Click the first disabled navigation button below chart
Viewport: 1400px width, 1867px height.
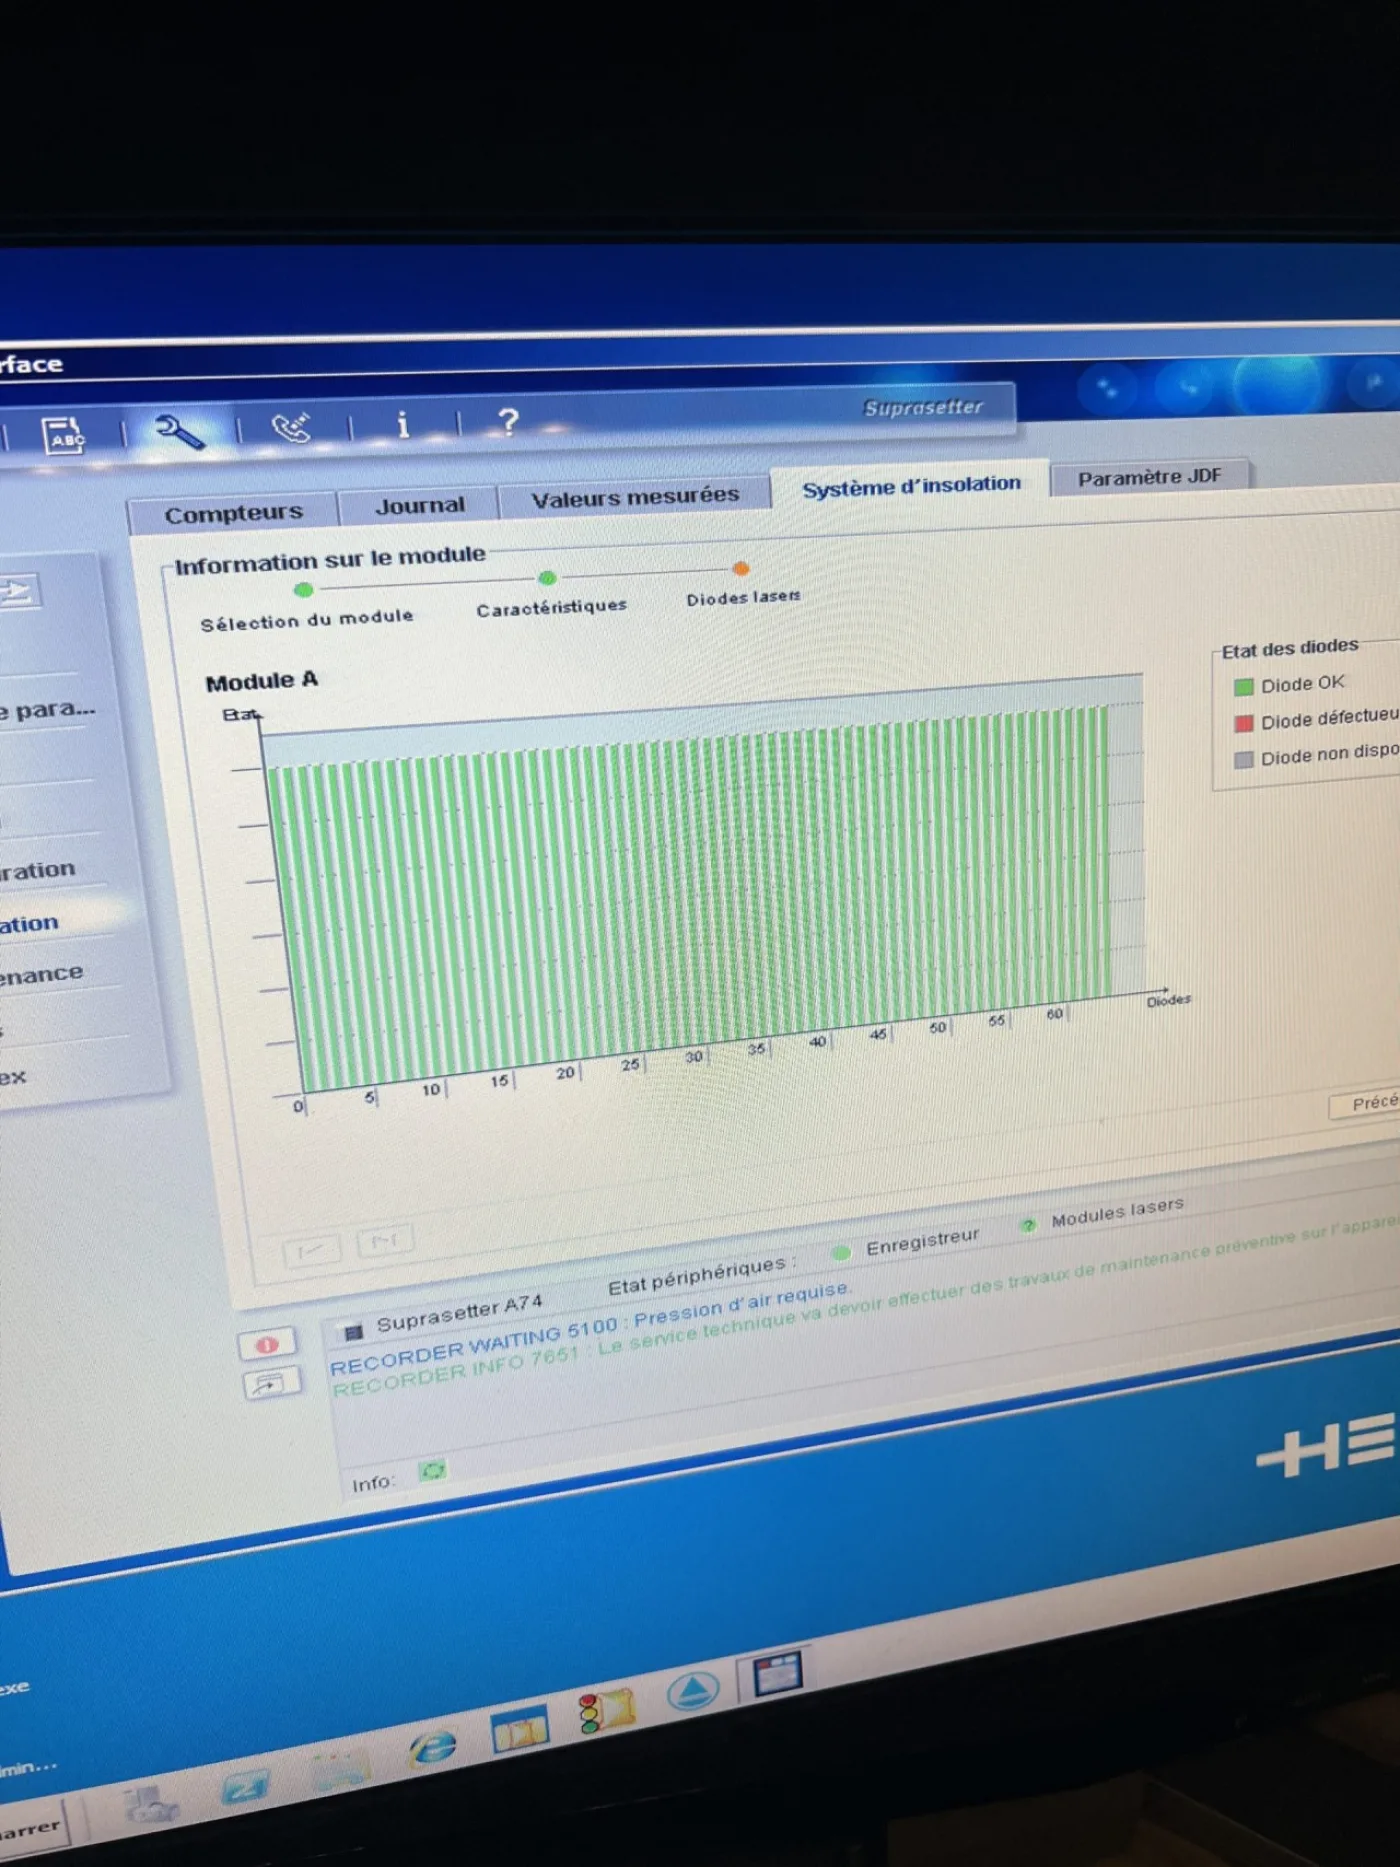pyautogui.click(x=311, y=1251)
